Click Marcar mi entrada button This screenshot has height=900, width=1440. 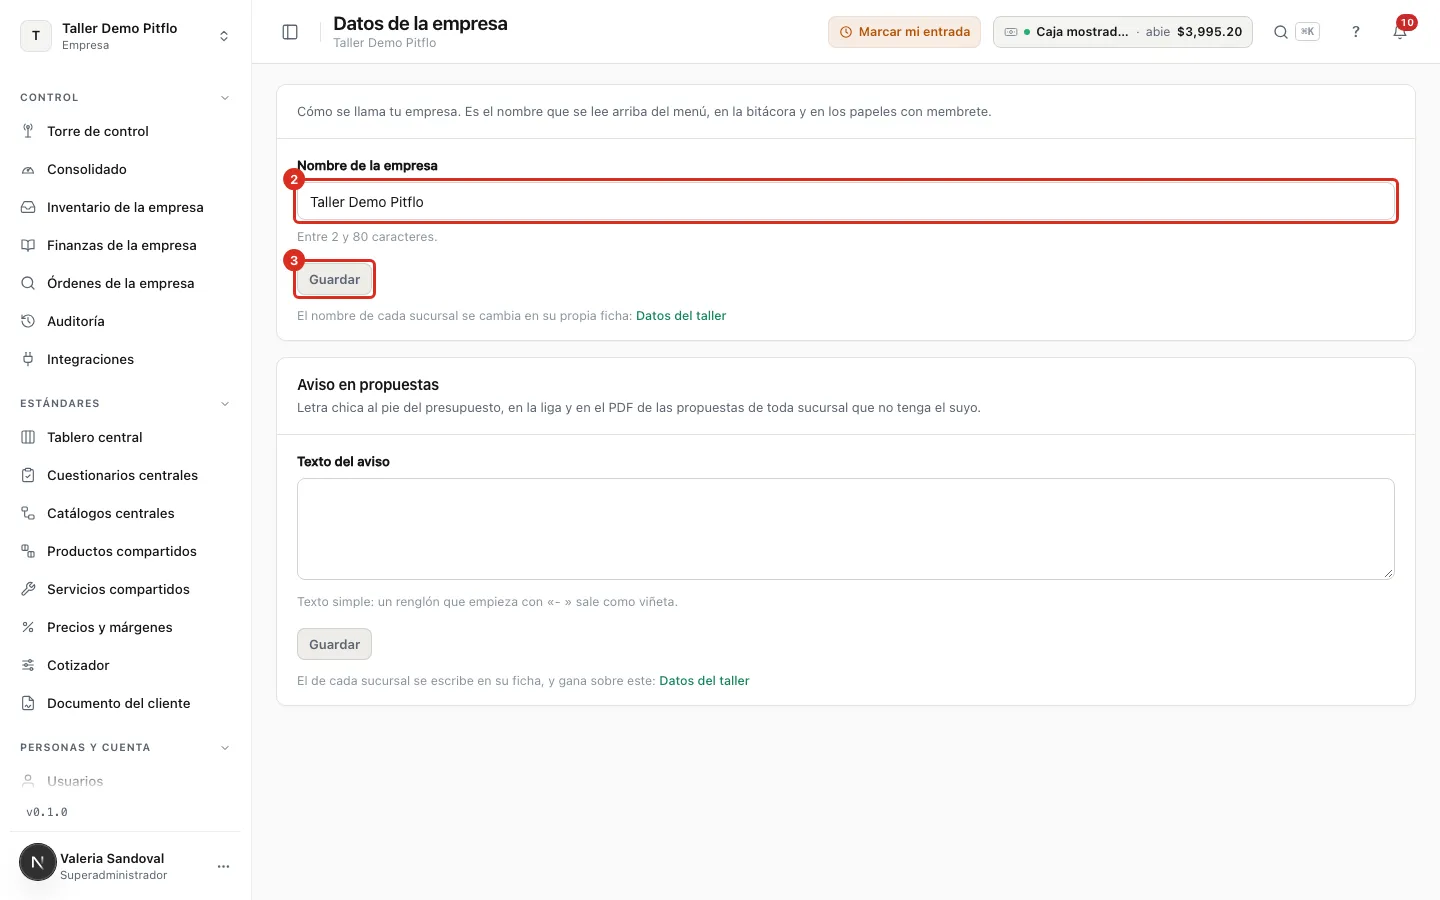(904, 32)
